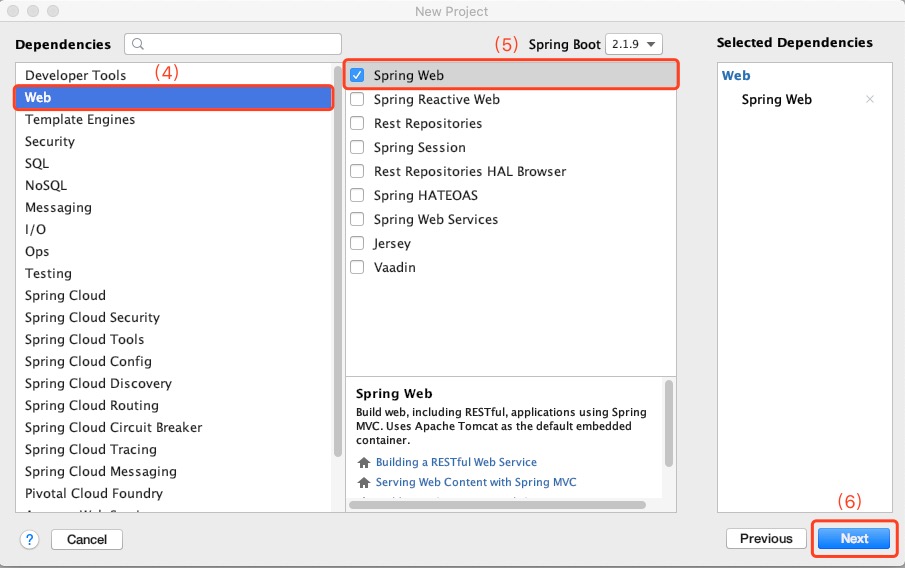
Task: Check the Rest Repositories checkbox
Action: click(x=357, y=123)
